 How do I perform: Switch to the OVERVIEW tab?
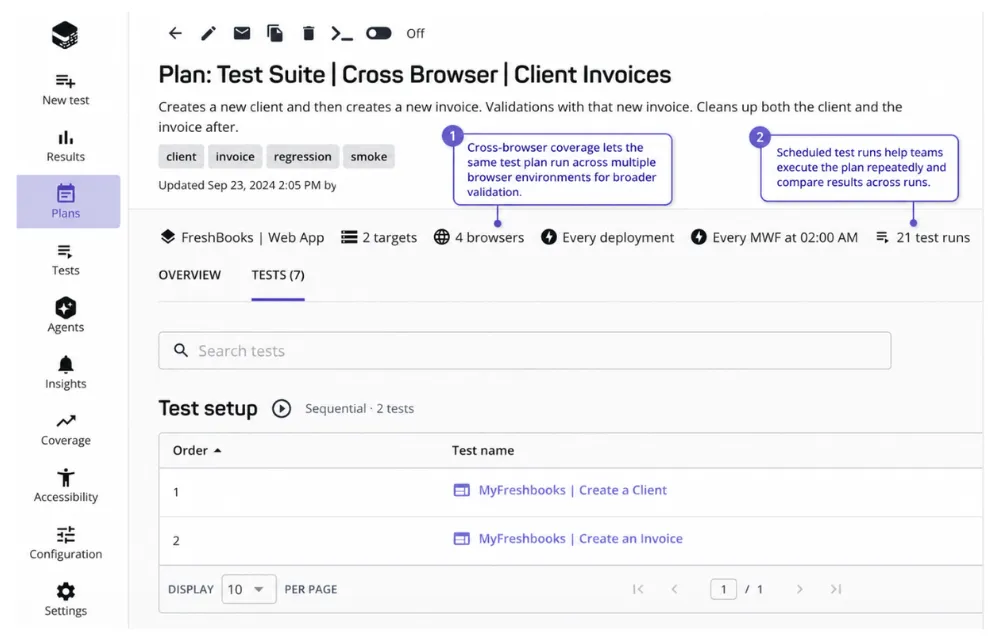click(x=189, y=275)
